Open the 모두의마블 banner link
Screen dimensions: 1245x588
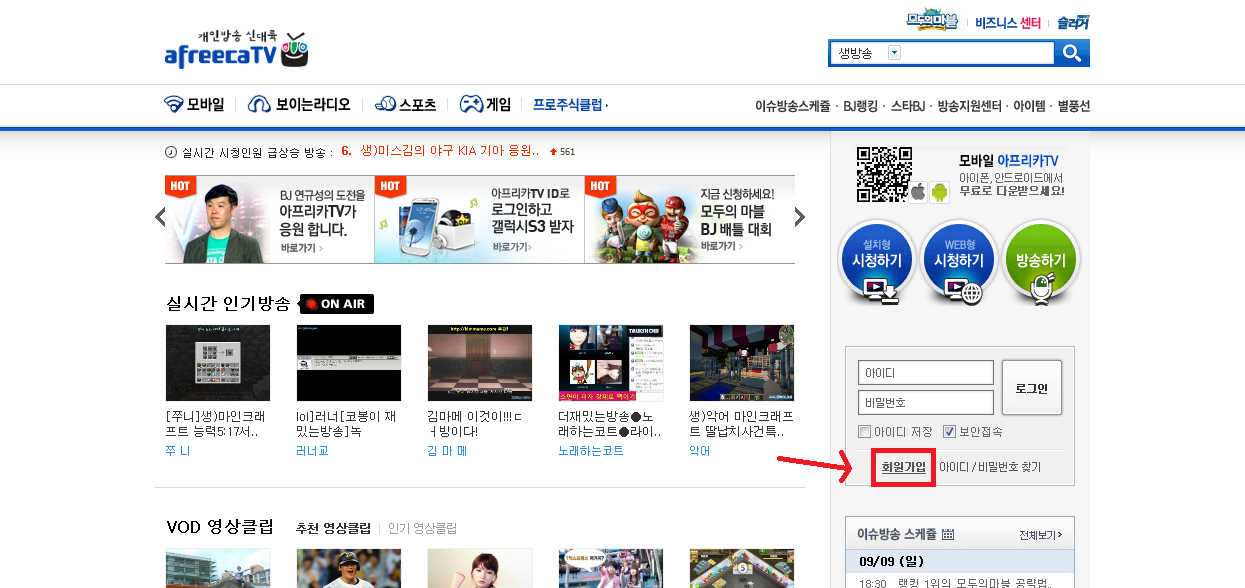coord(932,21)
